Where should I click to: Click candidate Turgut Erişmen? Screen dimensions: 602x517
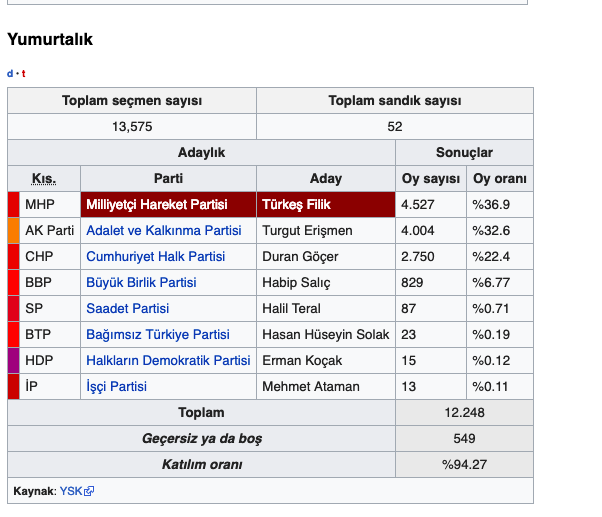(x=307, y=230)
